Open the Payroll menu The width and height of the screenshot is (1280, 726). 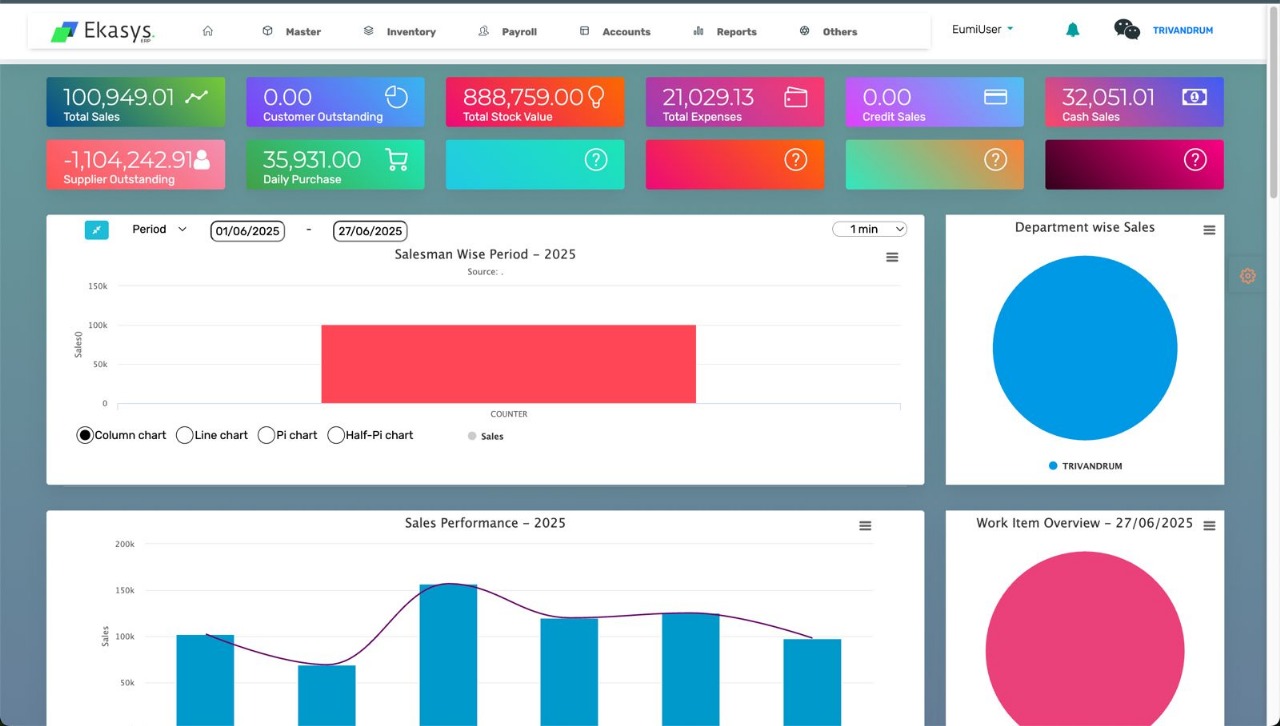point(508,32)
